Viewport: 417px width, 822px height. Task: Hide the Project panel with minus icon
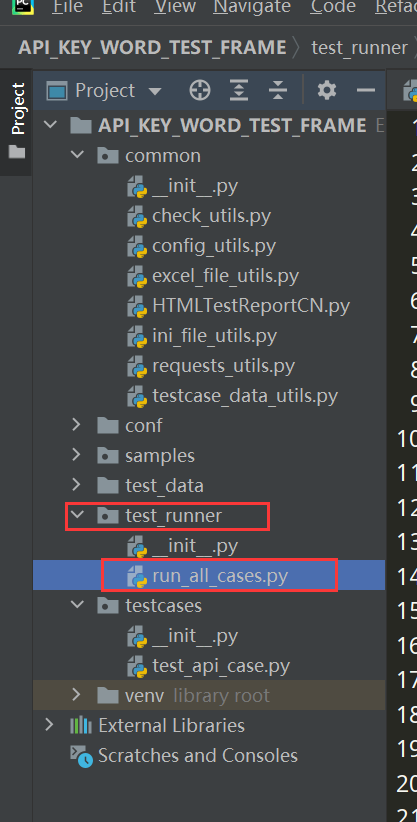tap(366, 91)
